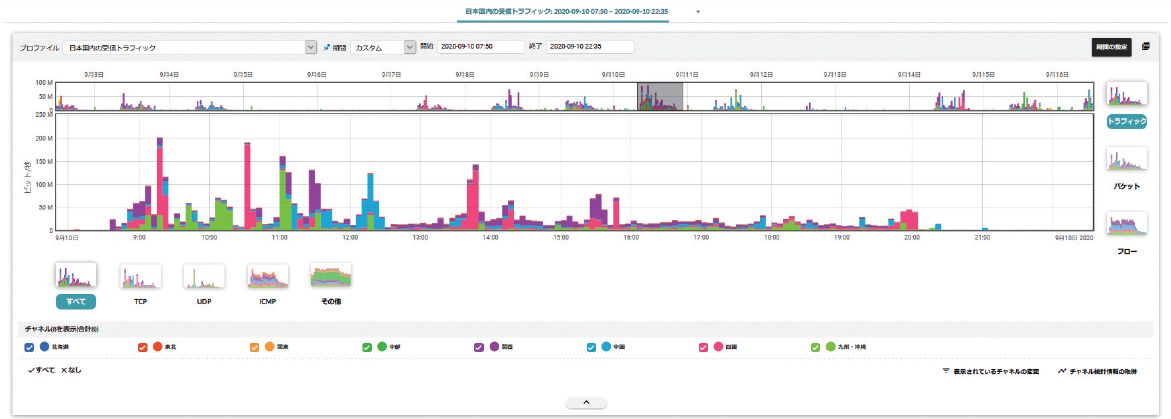Click the 期間の設定 button

tap(1111, 47)
